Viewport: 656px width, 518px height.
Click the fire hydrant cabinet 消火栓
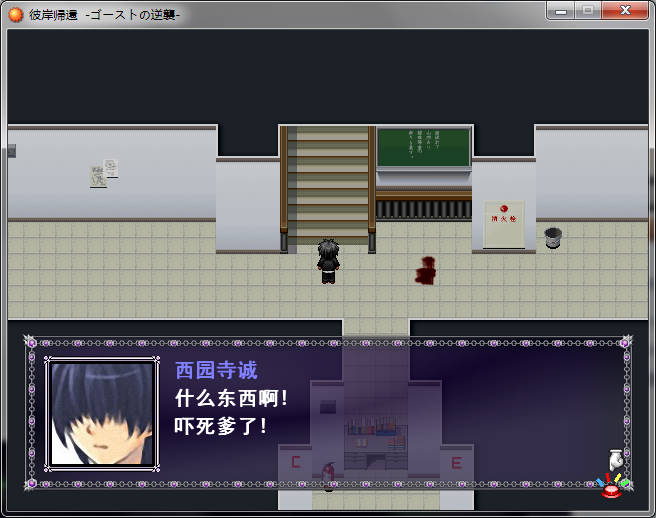tap(504, 224)
